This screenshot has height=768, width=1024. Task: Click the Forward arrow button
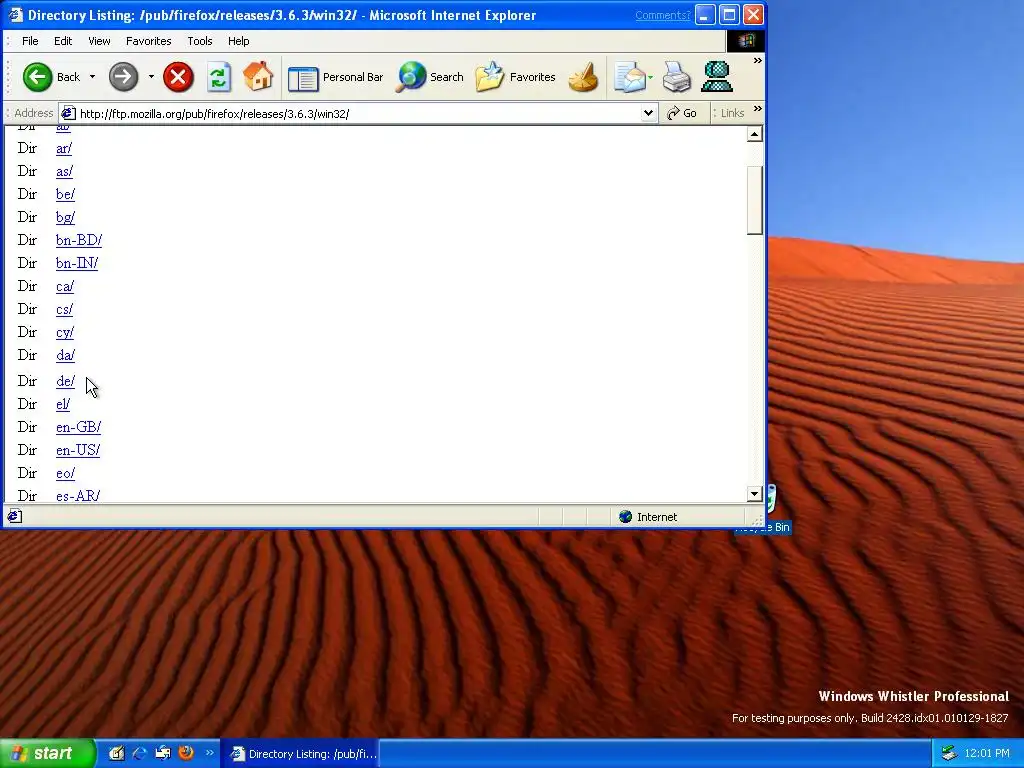coord(123,77)
